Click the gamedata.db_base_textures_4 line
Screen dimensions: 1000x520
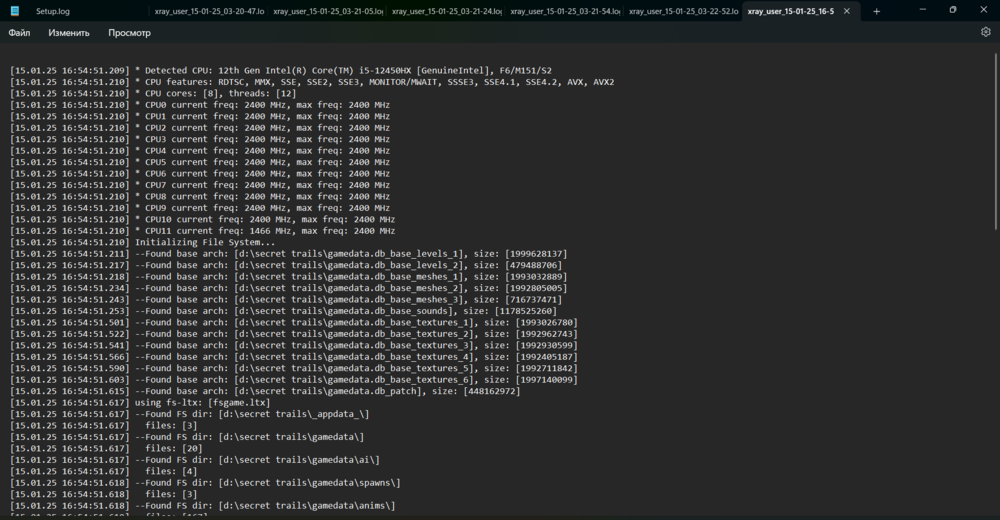293,357
